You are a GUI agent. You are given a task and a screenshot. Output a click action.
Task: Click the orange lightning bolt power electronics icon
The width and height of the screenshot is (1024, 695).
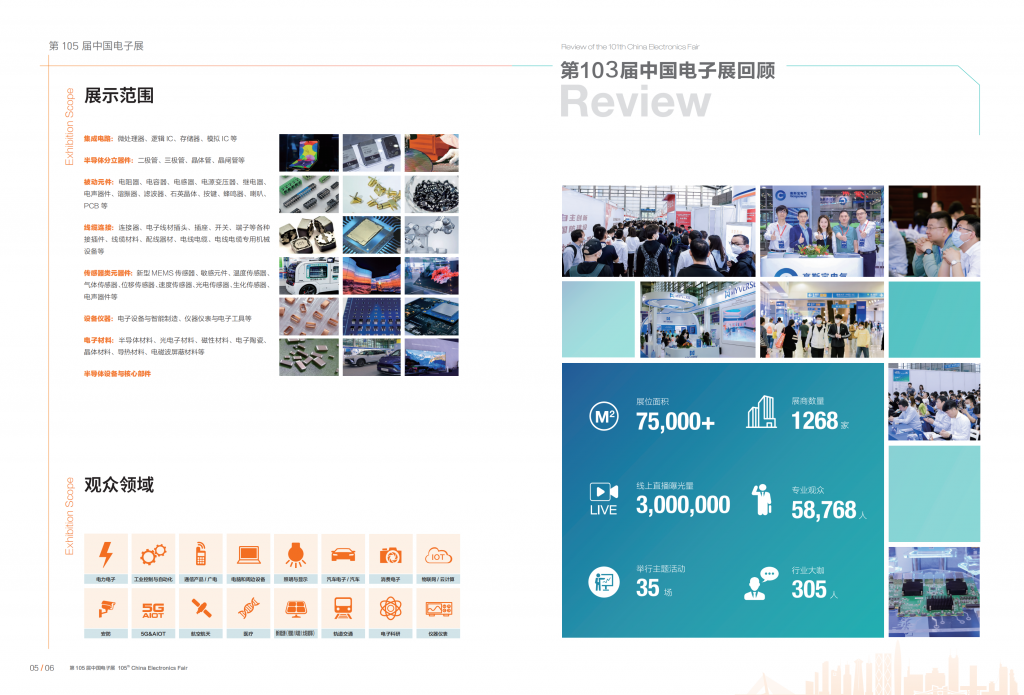pyautogui.click(x=105, y=554)
